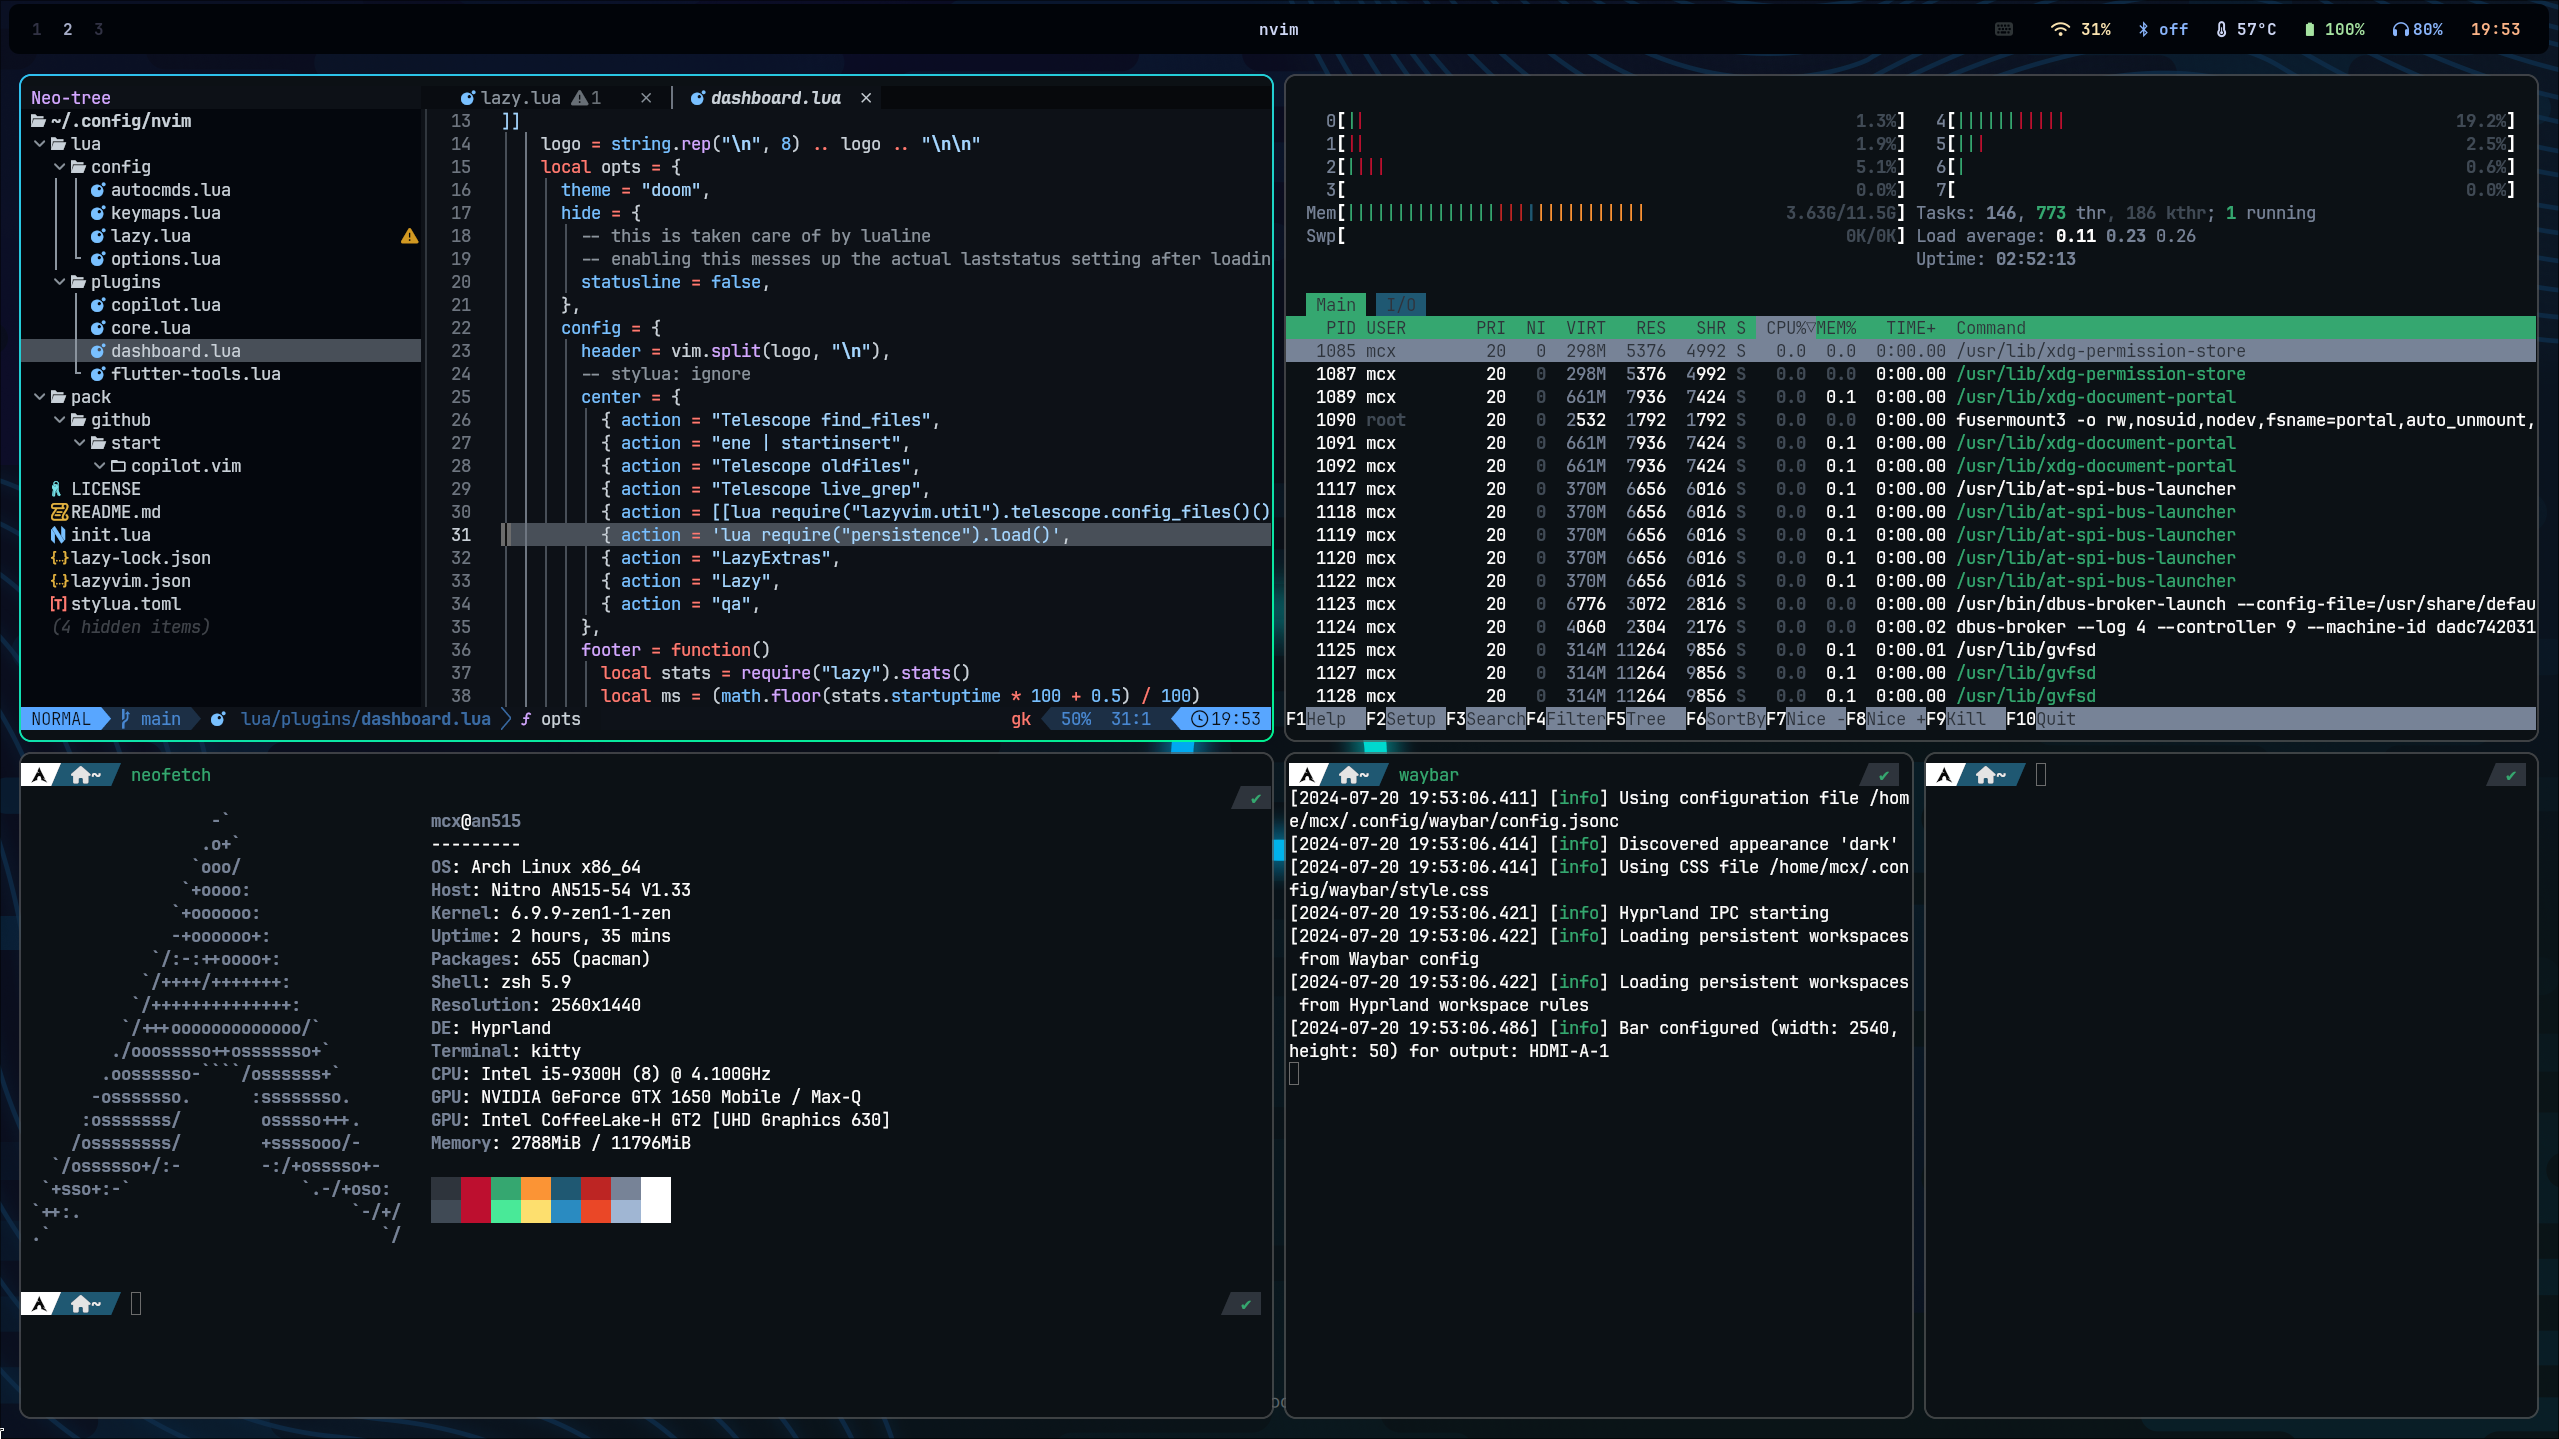Switch to workspace 3 in top bar
Image resolution: width=2559 pixels, height=1439 pixels.
(x=98, y=29)
